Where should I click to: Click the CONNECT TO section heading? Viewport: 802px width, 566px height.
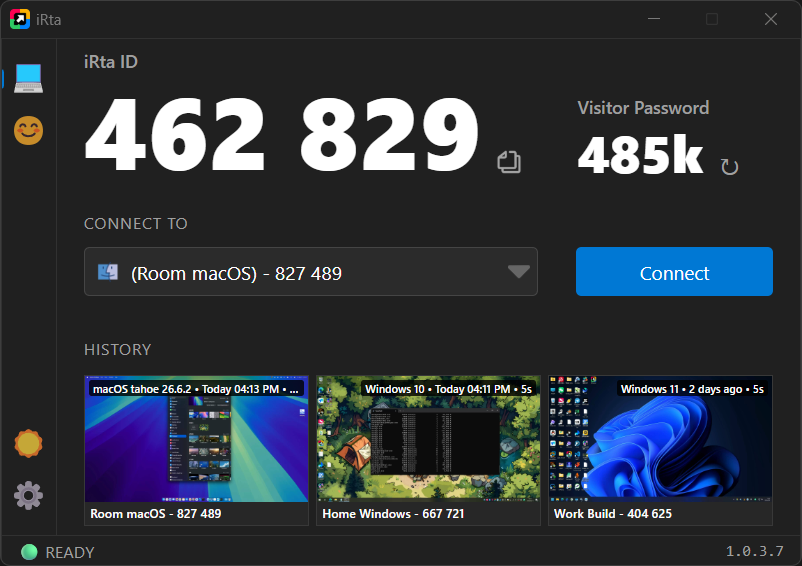[x=136, y=224]
